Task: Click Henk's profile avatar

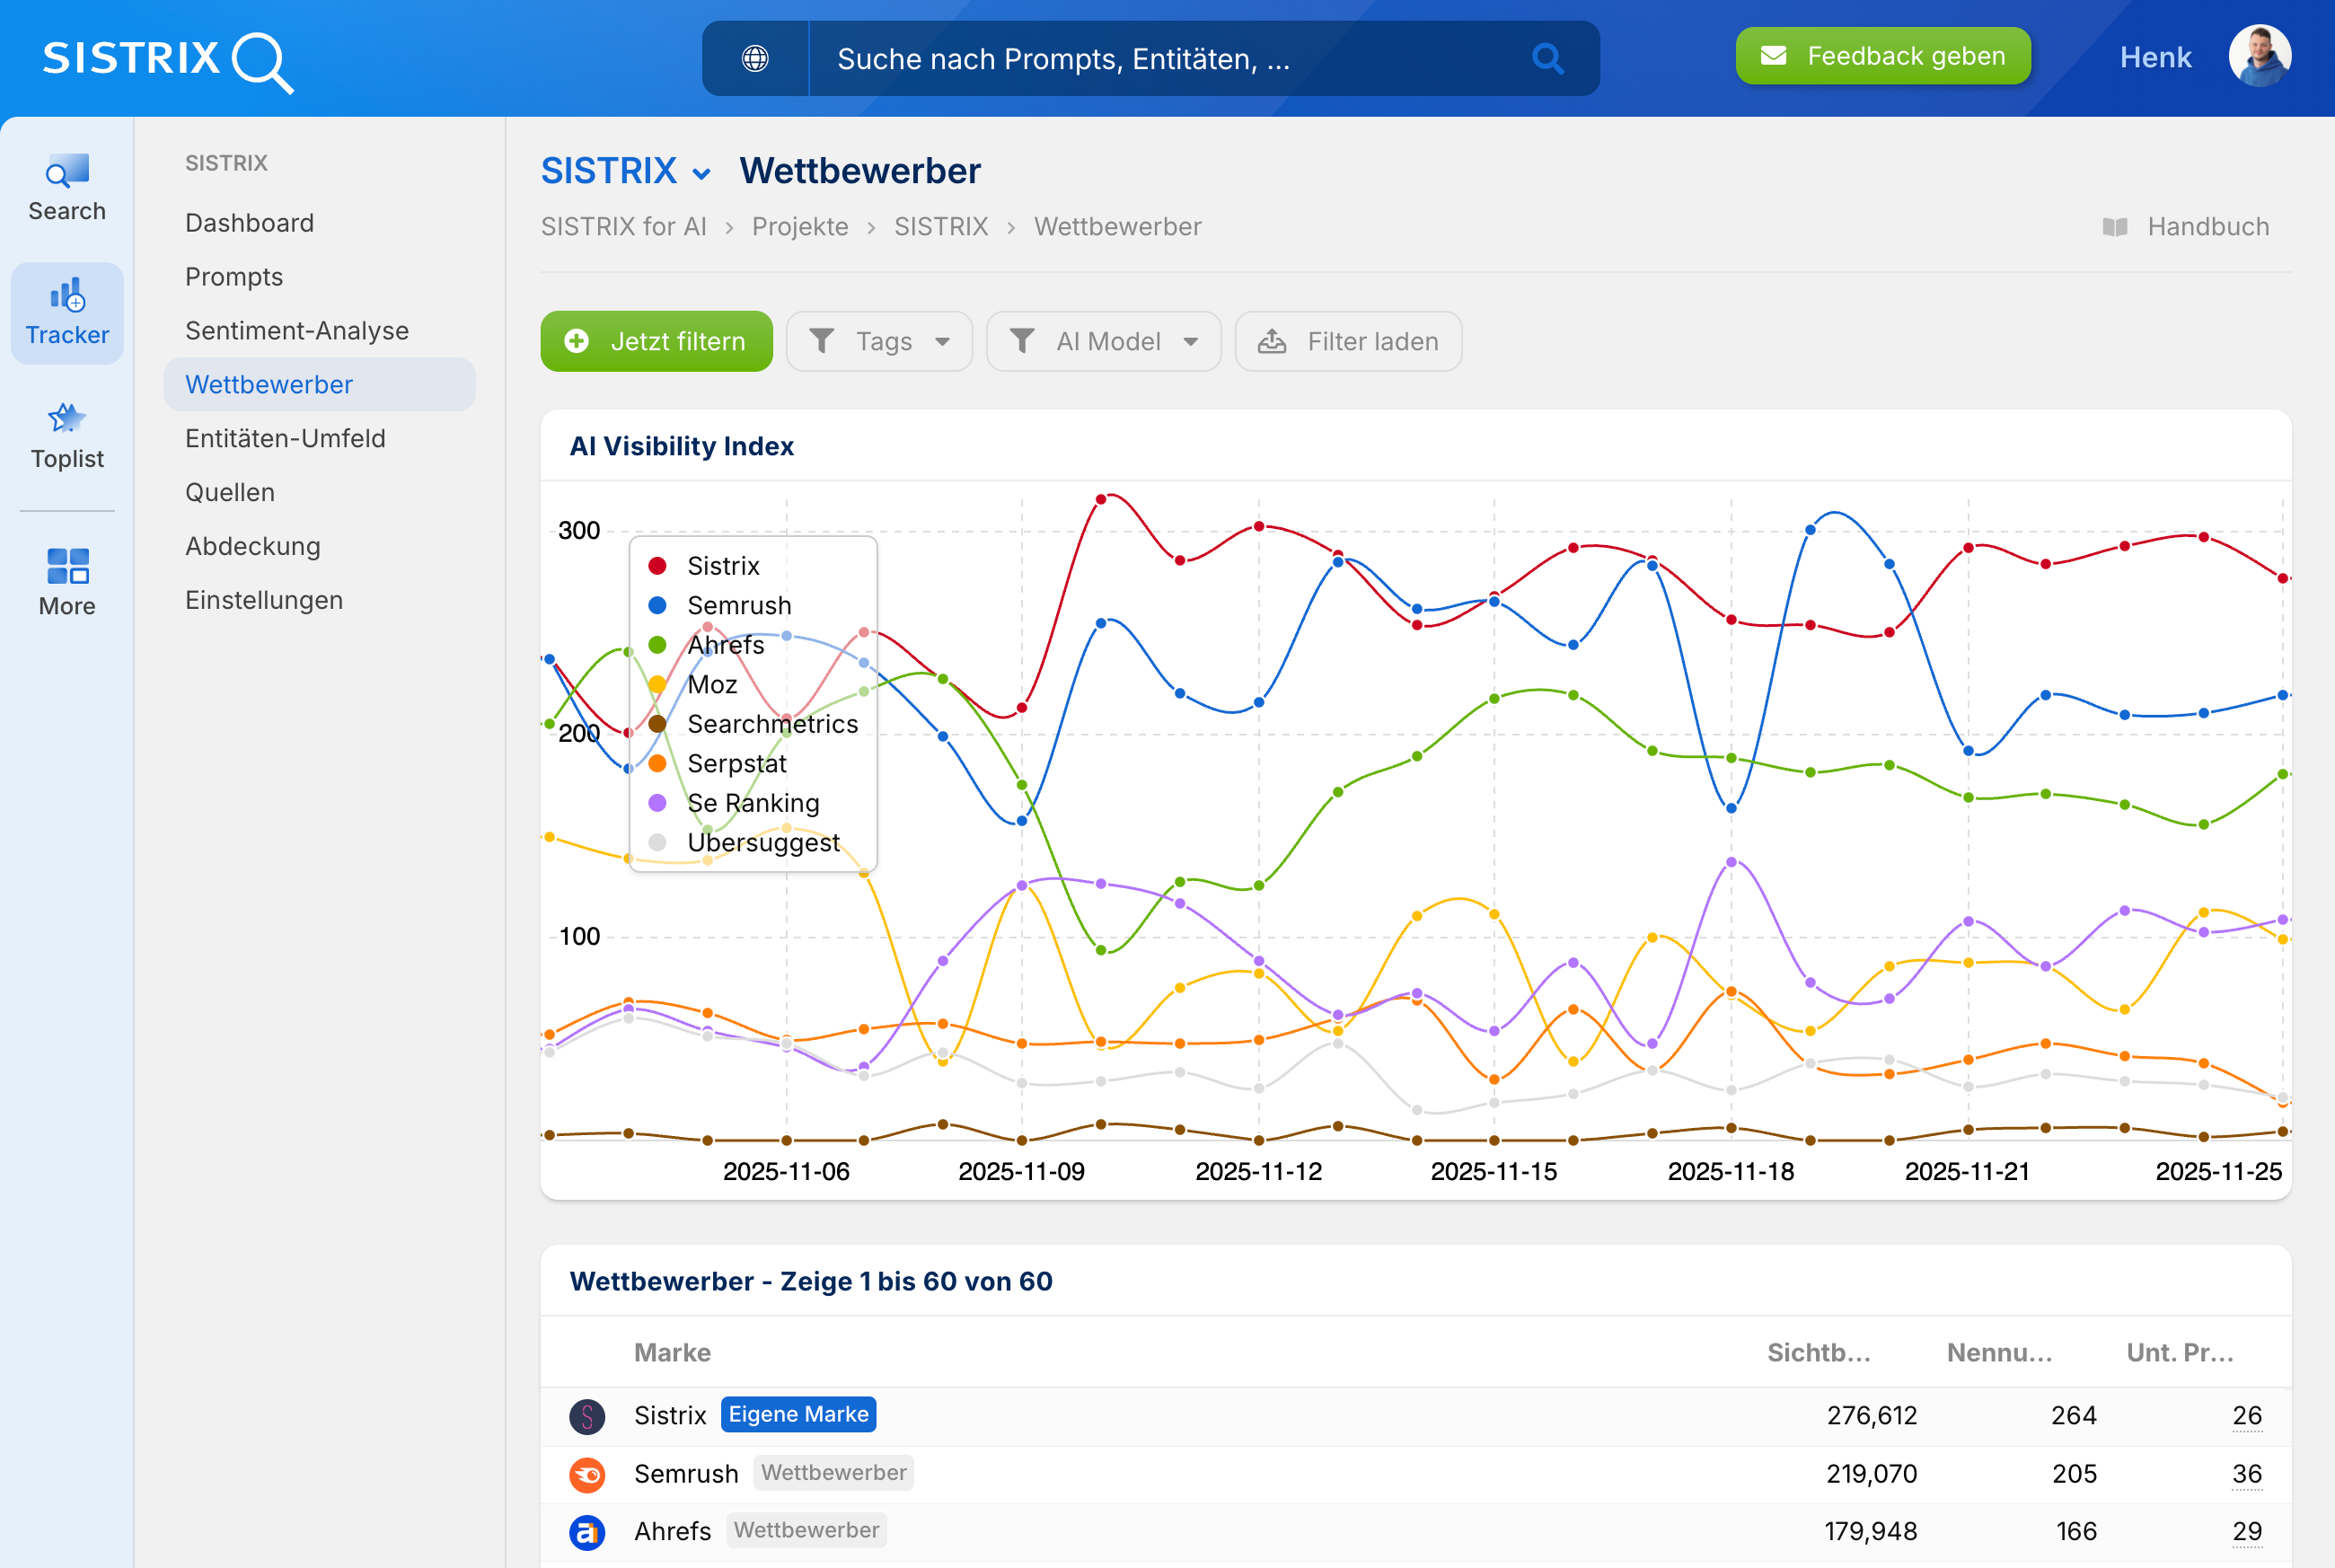Action: [x=2259, y=56]
